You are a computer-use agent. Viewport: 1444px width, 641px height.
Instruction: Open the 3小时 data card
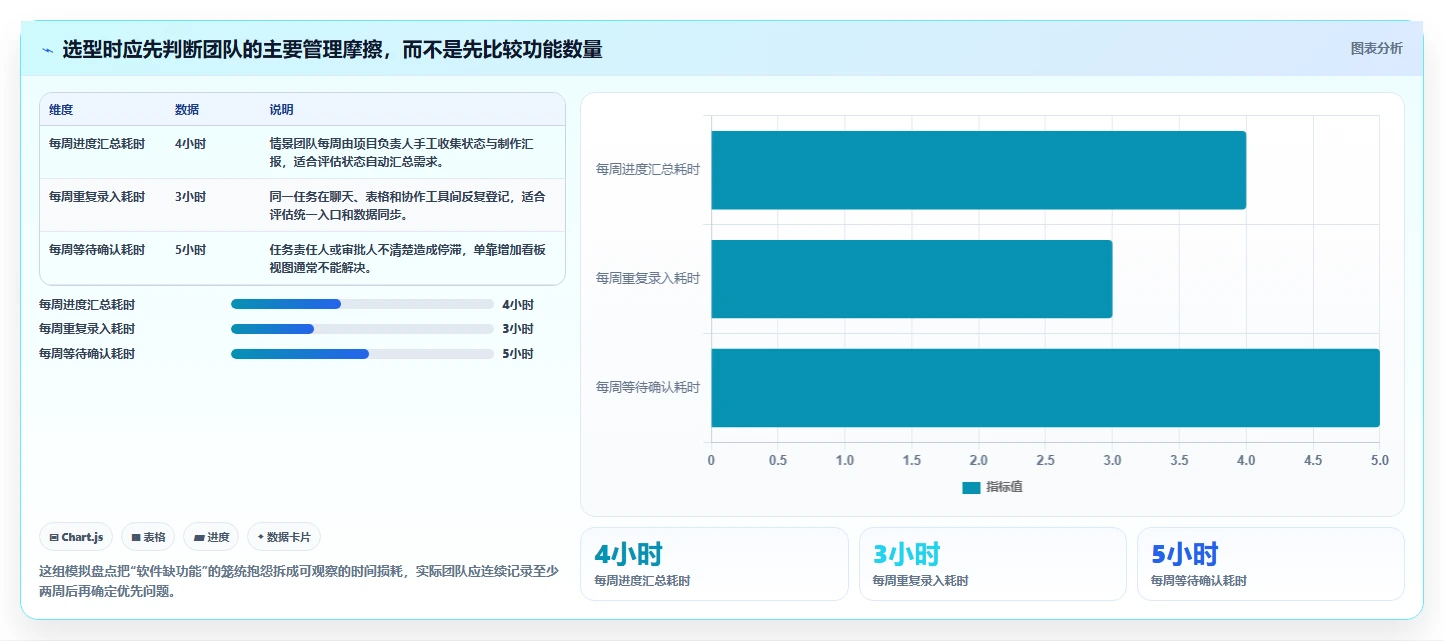coord(993,564)
